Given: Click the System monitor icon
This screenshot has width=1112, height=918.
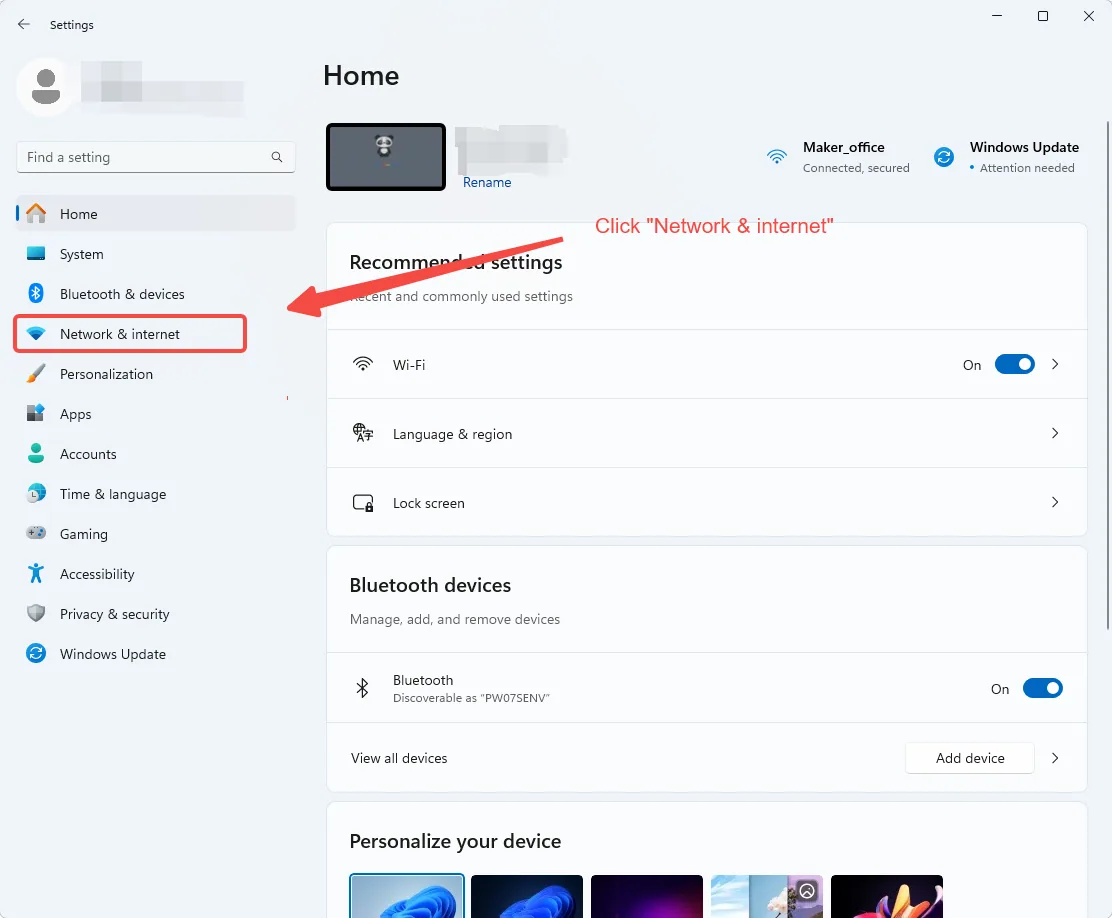Looking at the screenshot, I should tap(35, 253).
